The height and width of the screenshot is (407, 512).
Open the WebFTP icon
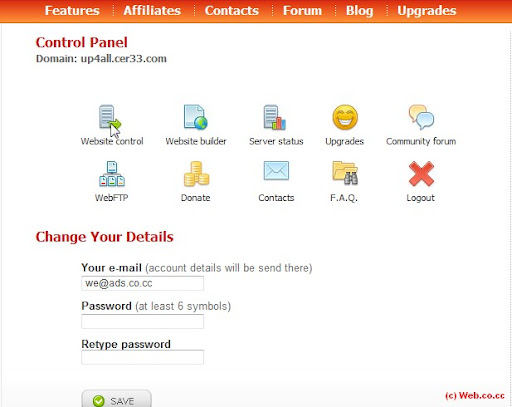click(112, 174)
